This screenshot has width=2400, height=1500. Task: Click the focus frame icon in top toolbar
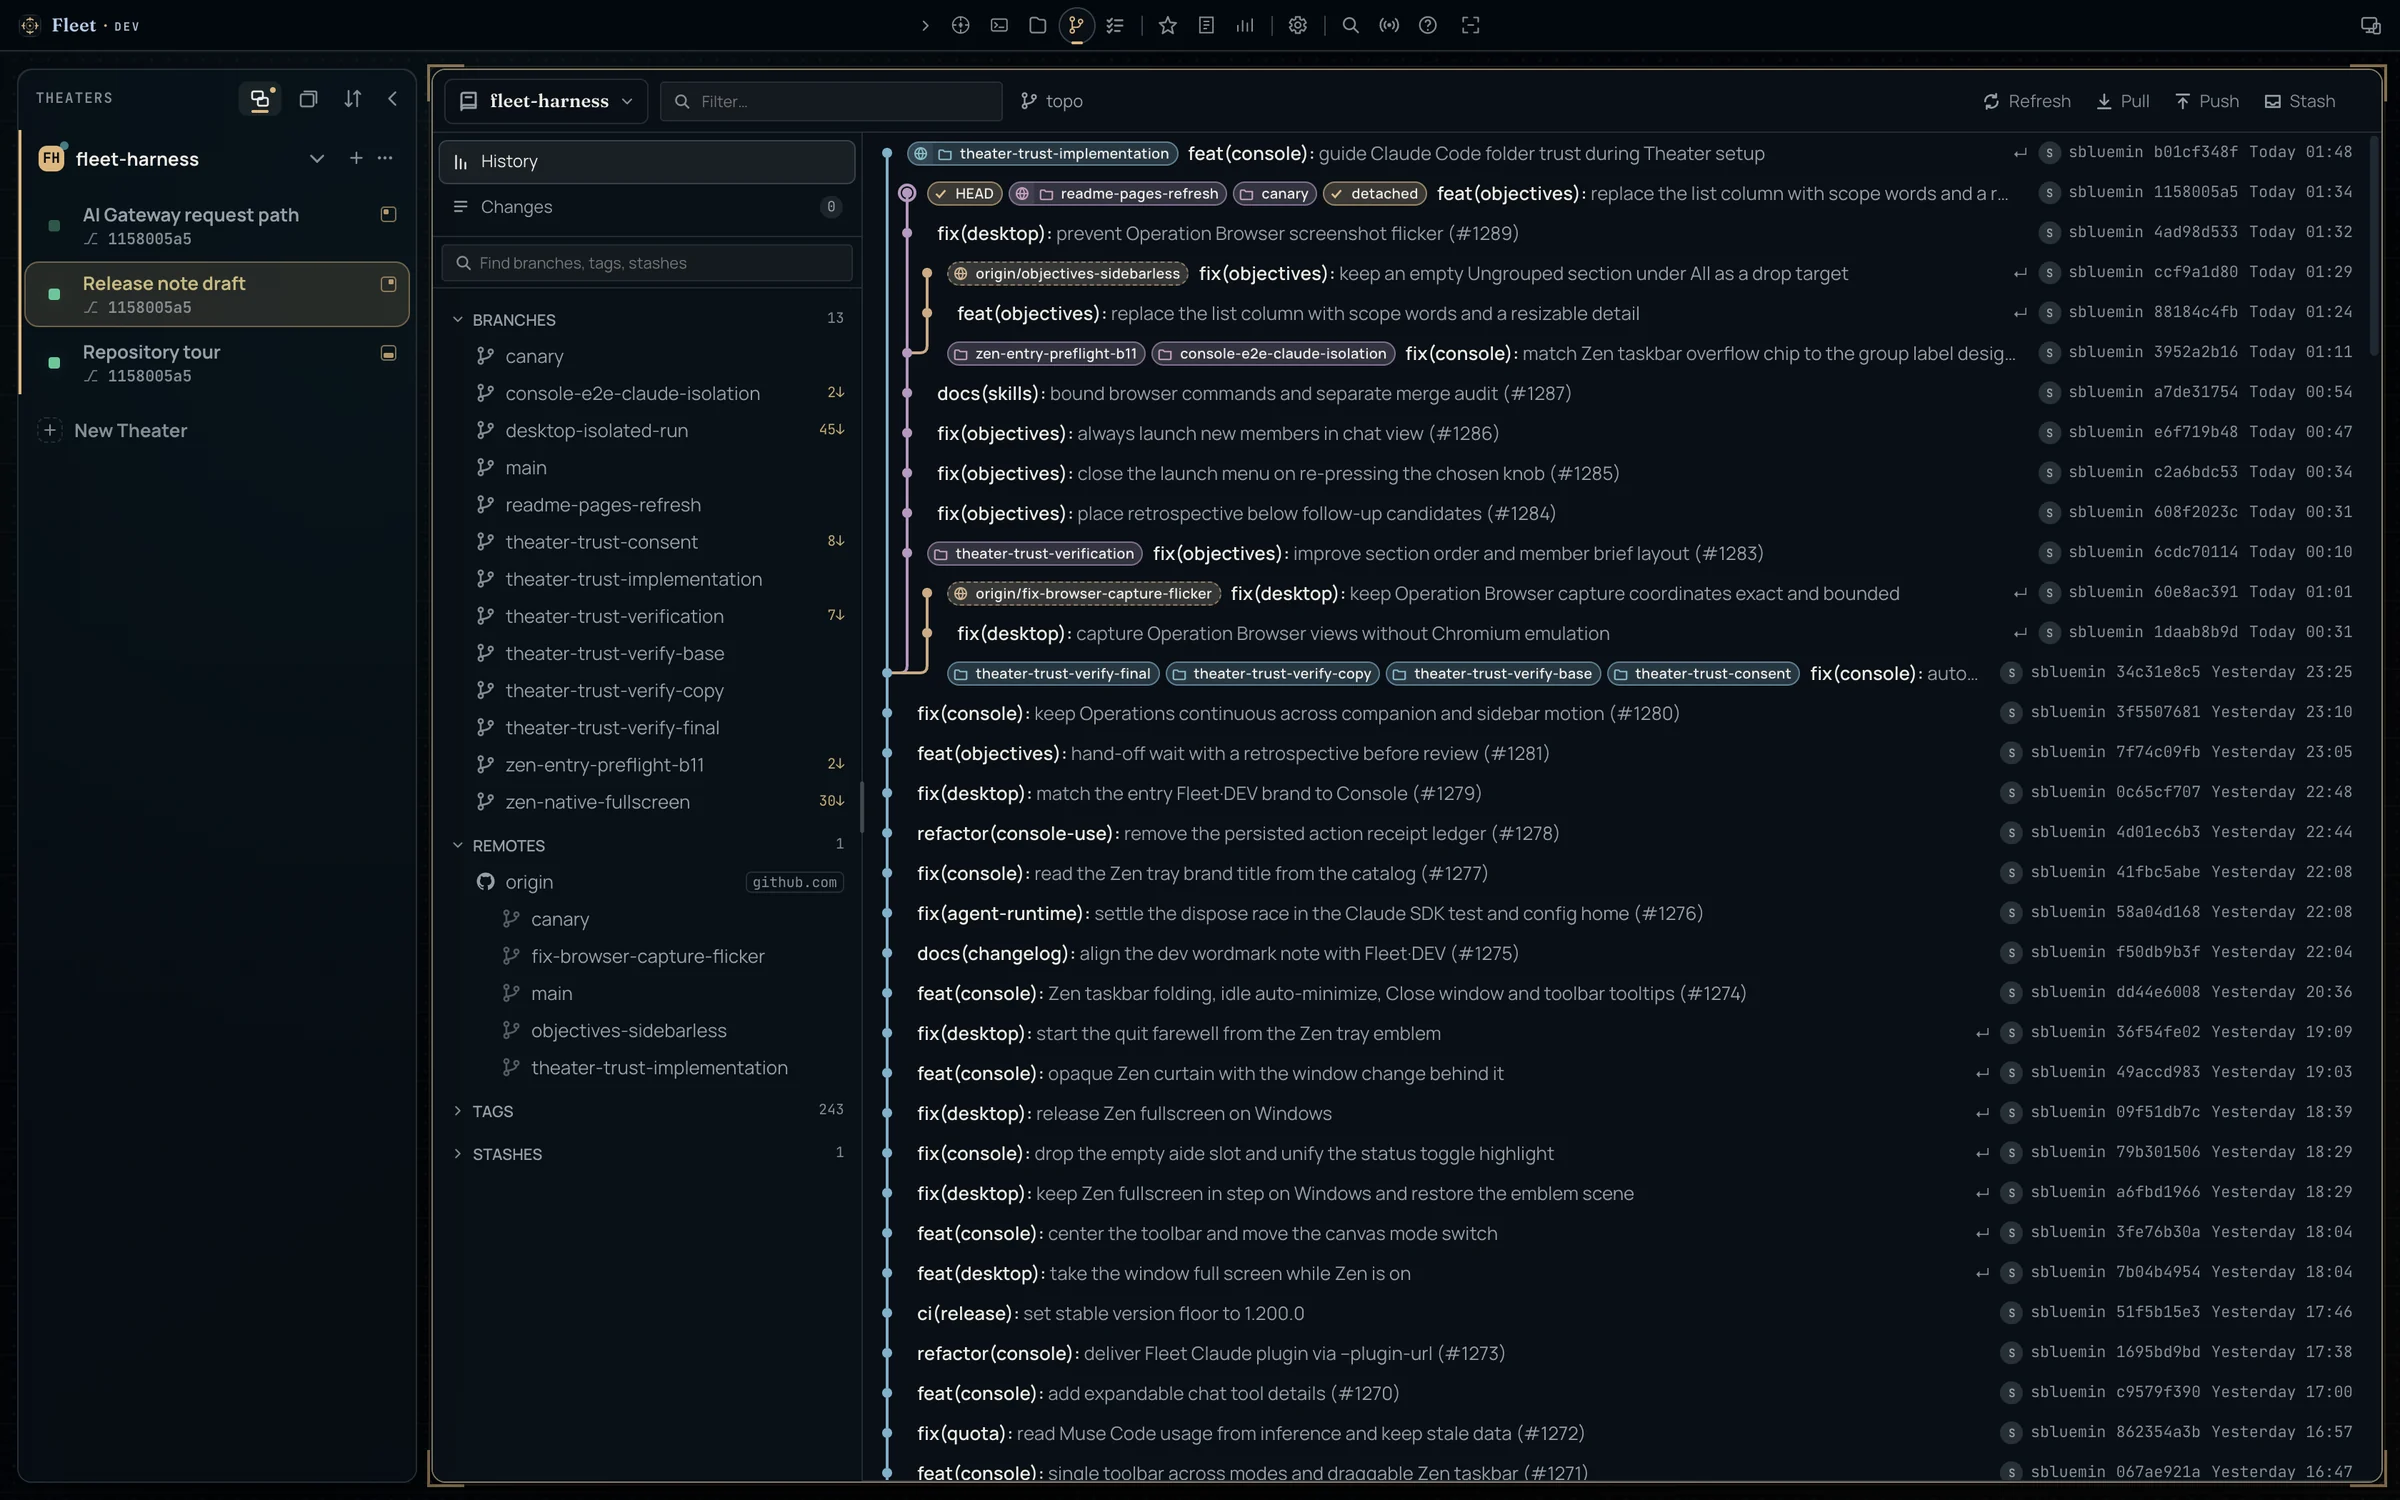click(1470, 26)
